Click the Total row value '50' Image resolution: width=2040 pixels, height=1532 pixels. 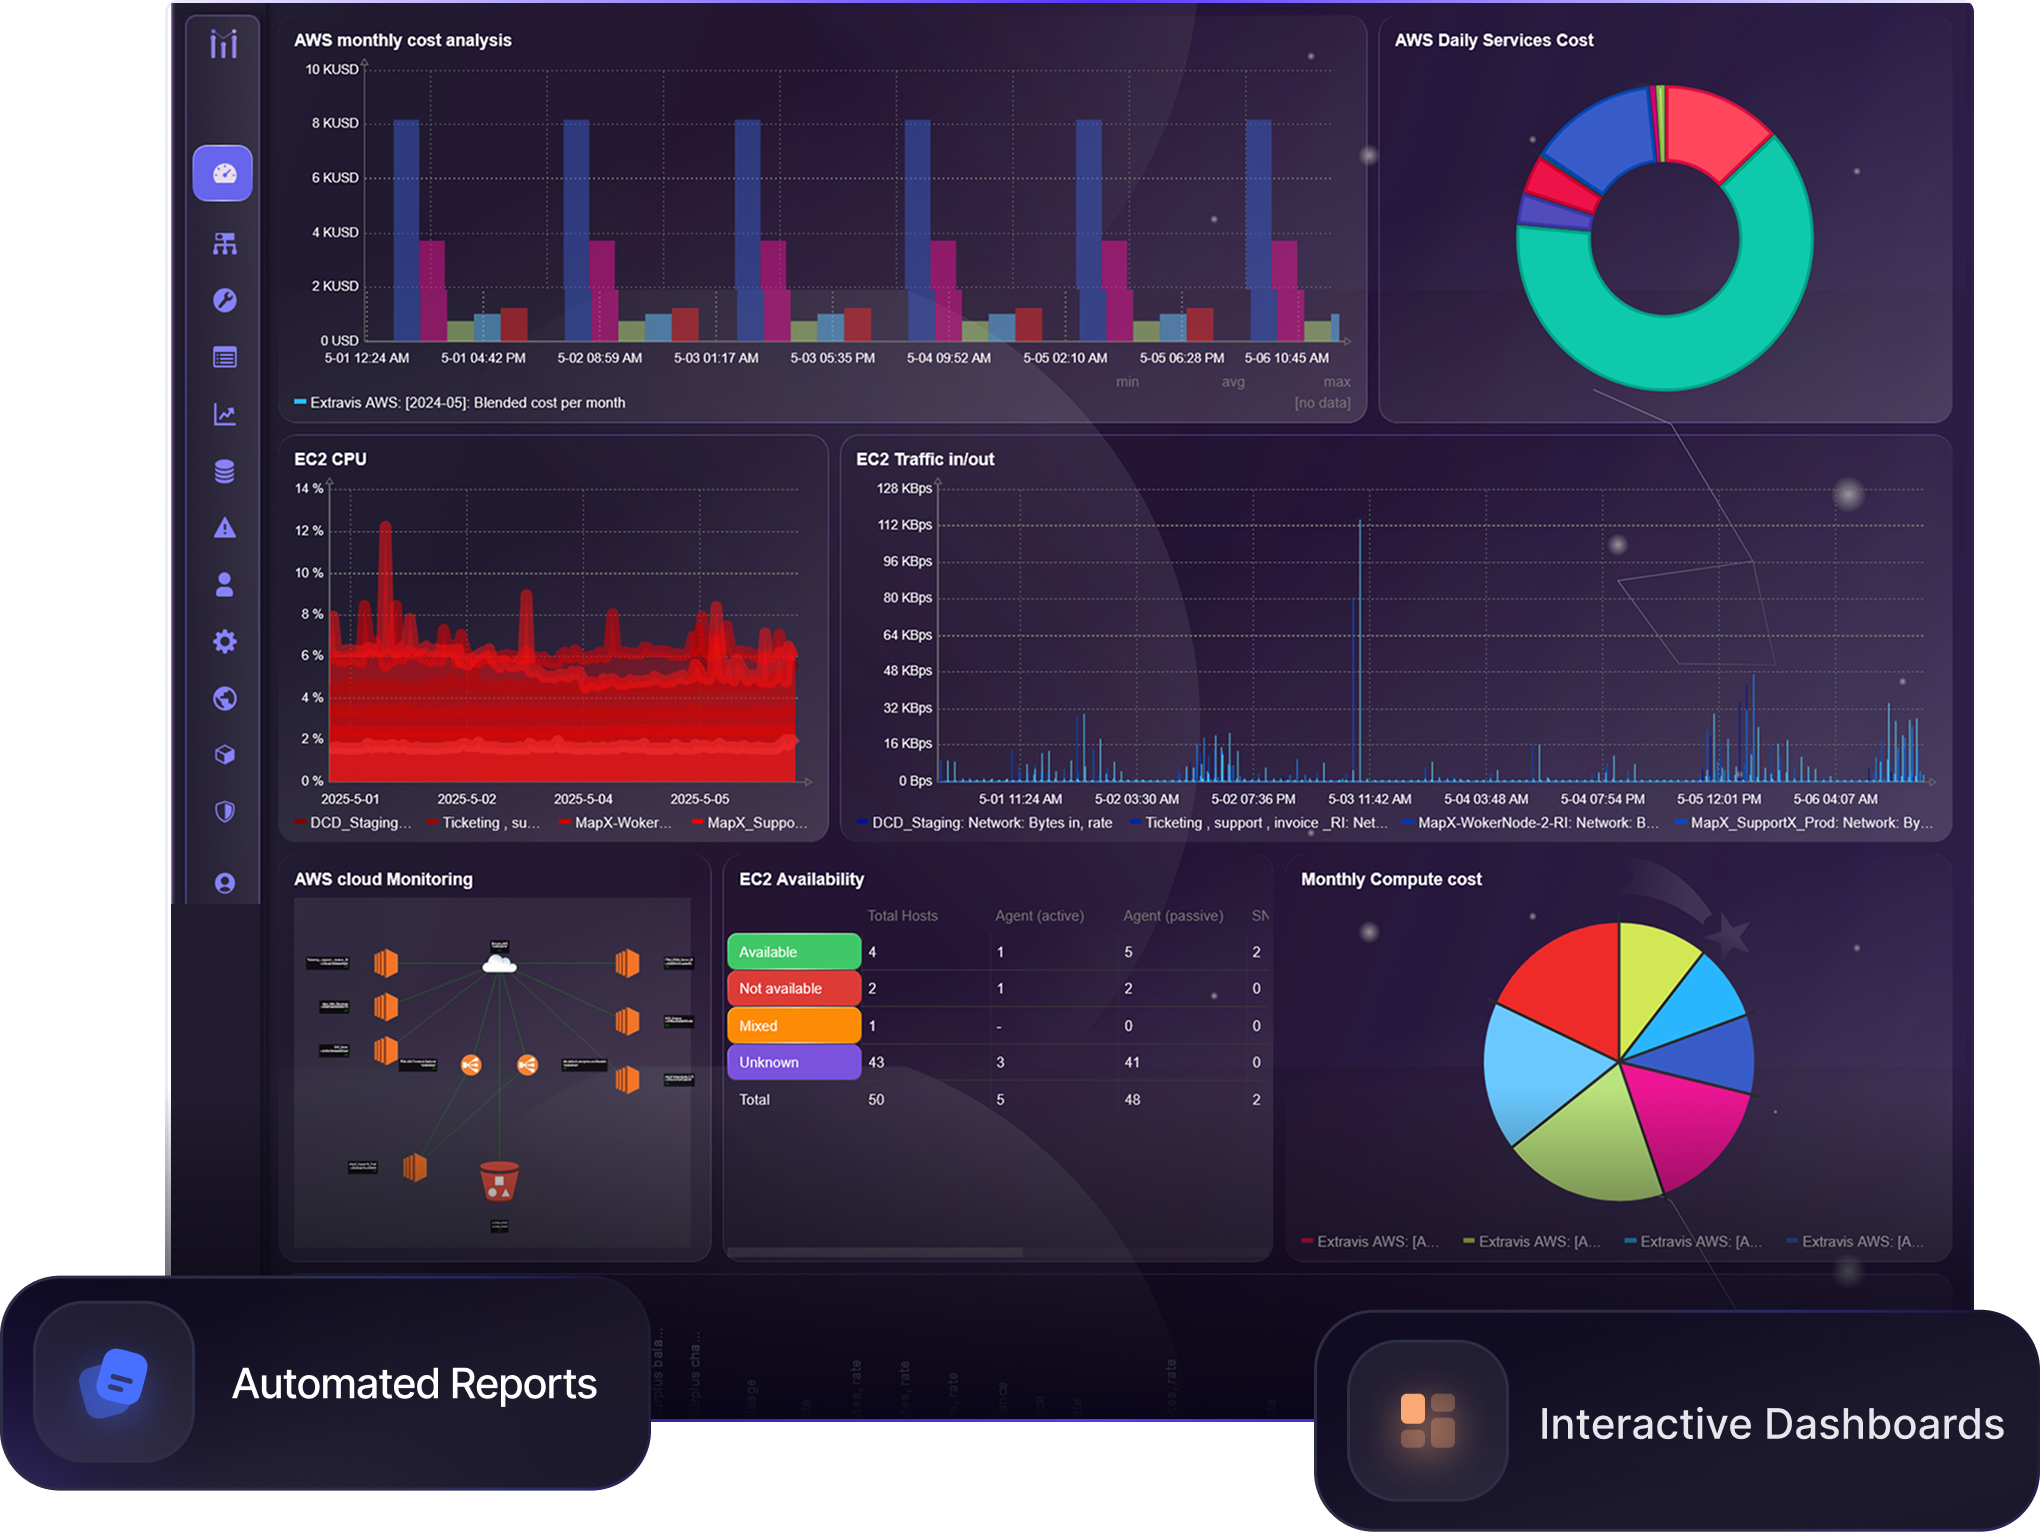tap(876, 1099)
